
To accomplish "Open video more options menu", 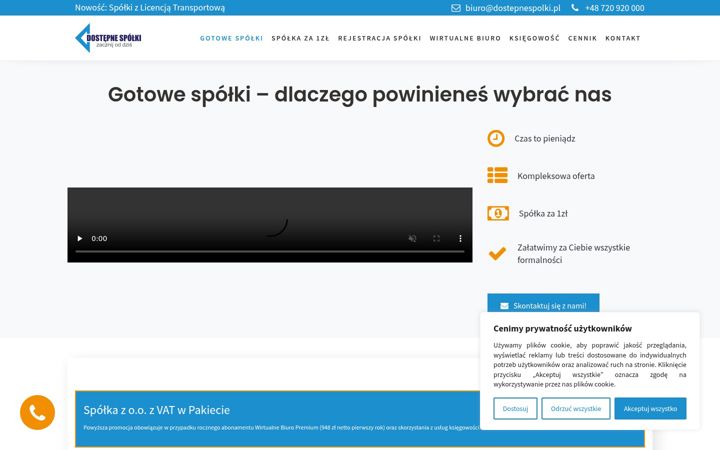I will pos(460,238).
